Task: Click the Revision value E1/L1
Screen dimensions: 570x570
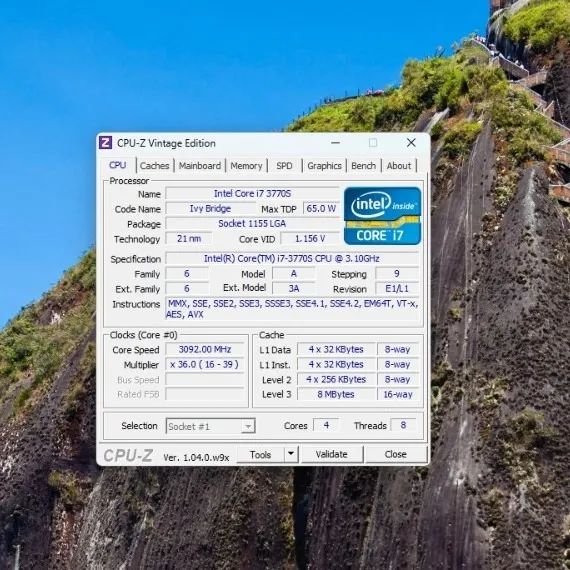Action: point(397,289)
